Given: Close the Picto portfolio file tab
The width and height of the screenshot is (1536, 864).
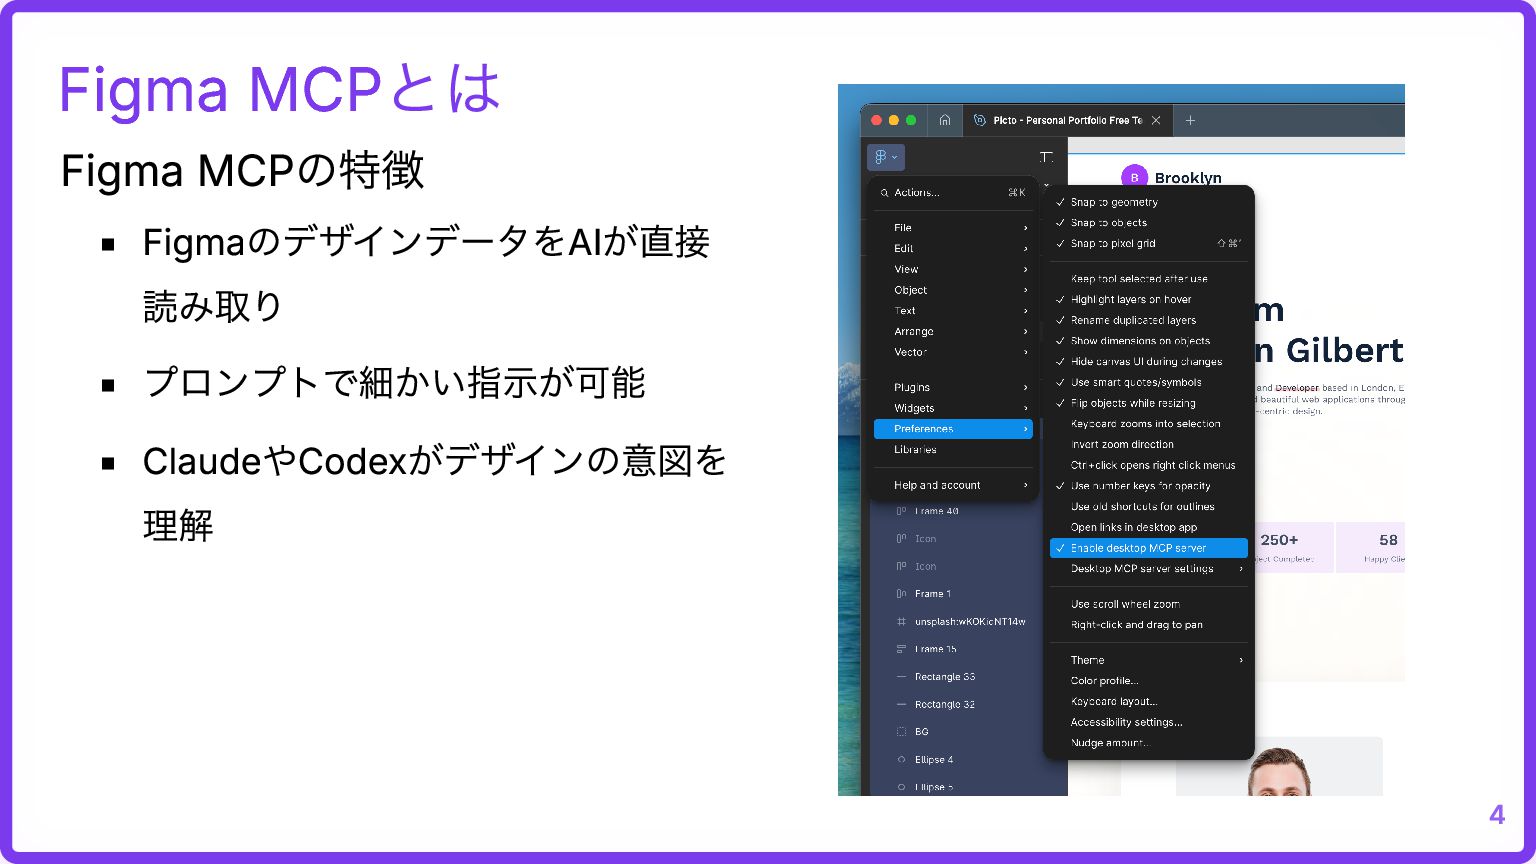Looking at the screenshot, I should coord(1156,120).
